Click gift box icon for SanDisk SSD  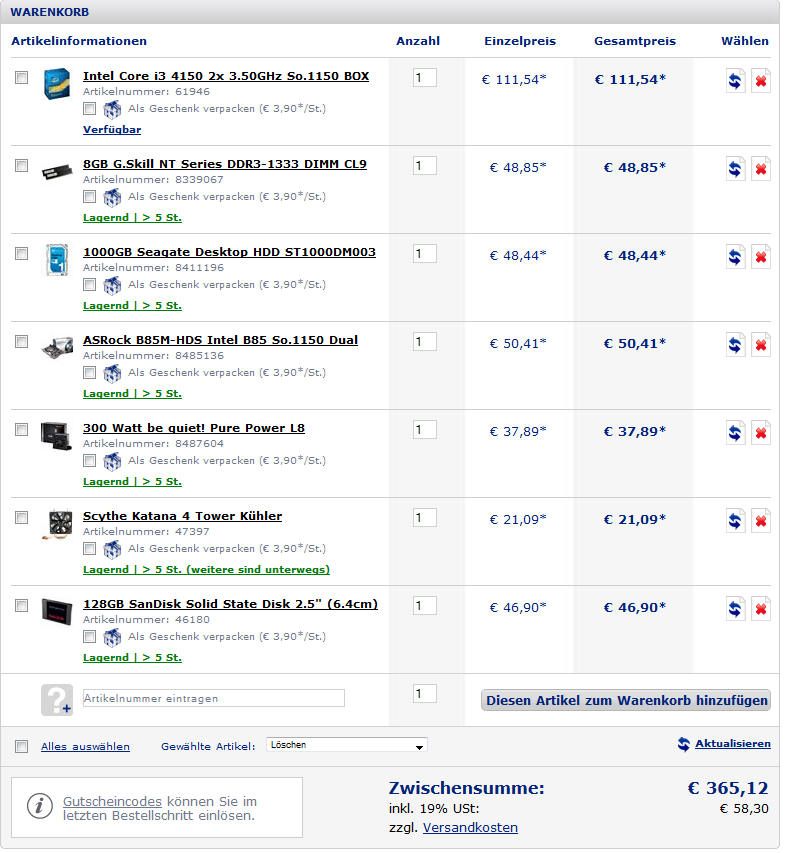coord(113,639)
